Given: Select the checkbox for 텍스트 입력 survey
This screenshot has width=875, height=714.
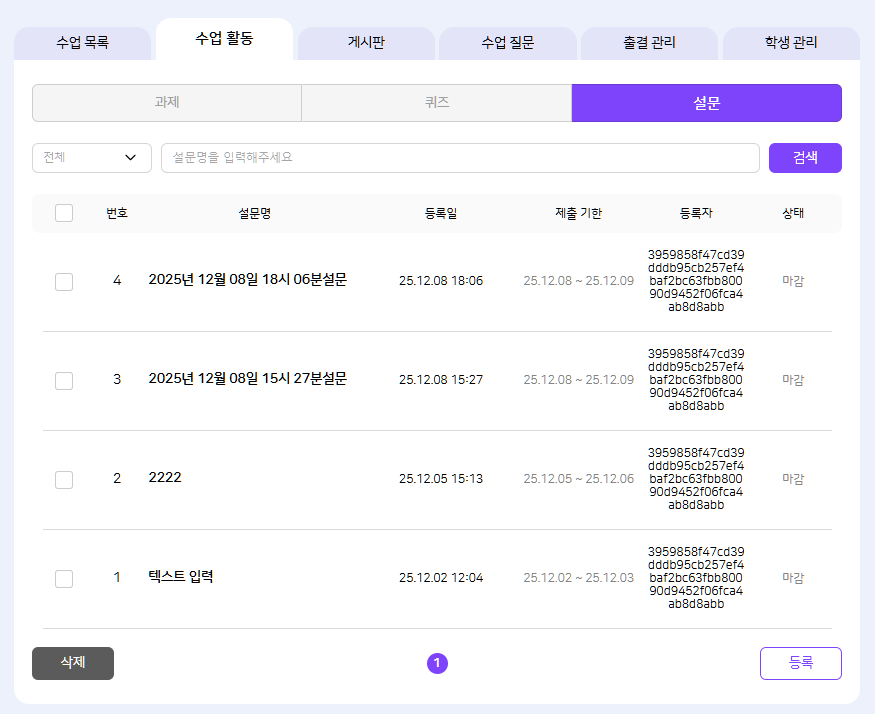Looking at the screenshot, I should point(64,578).
